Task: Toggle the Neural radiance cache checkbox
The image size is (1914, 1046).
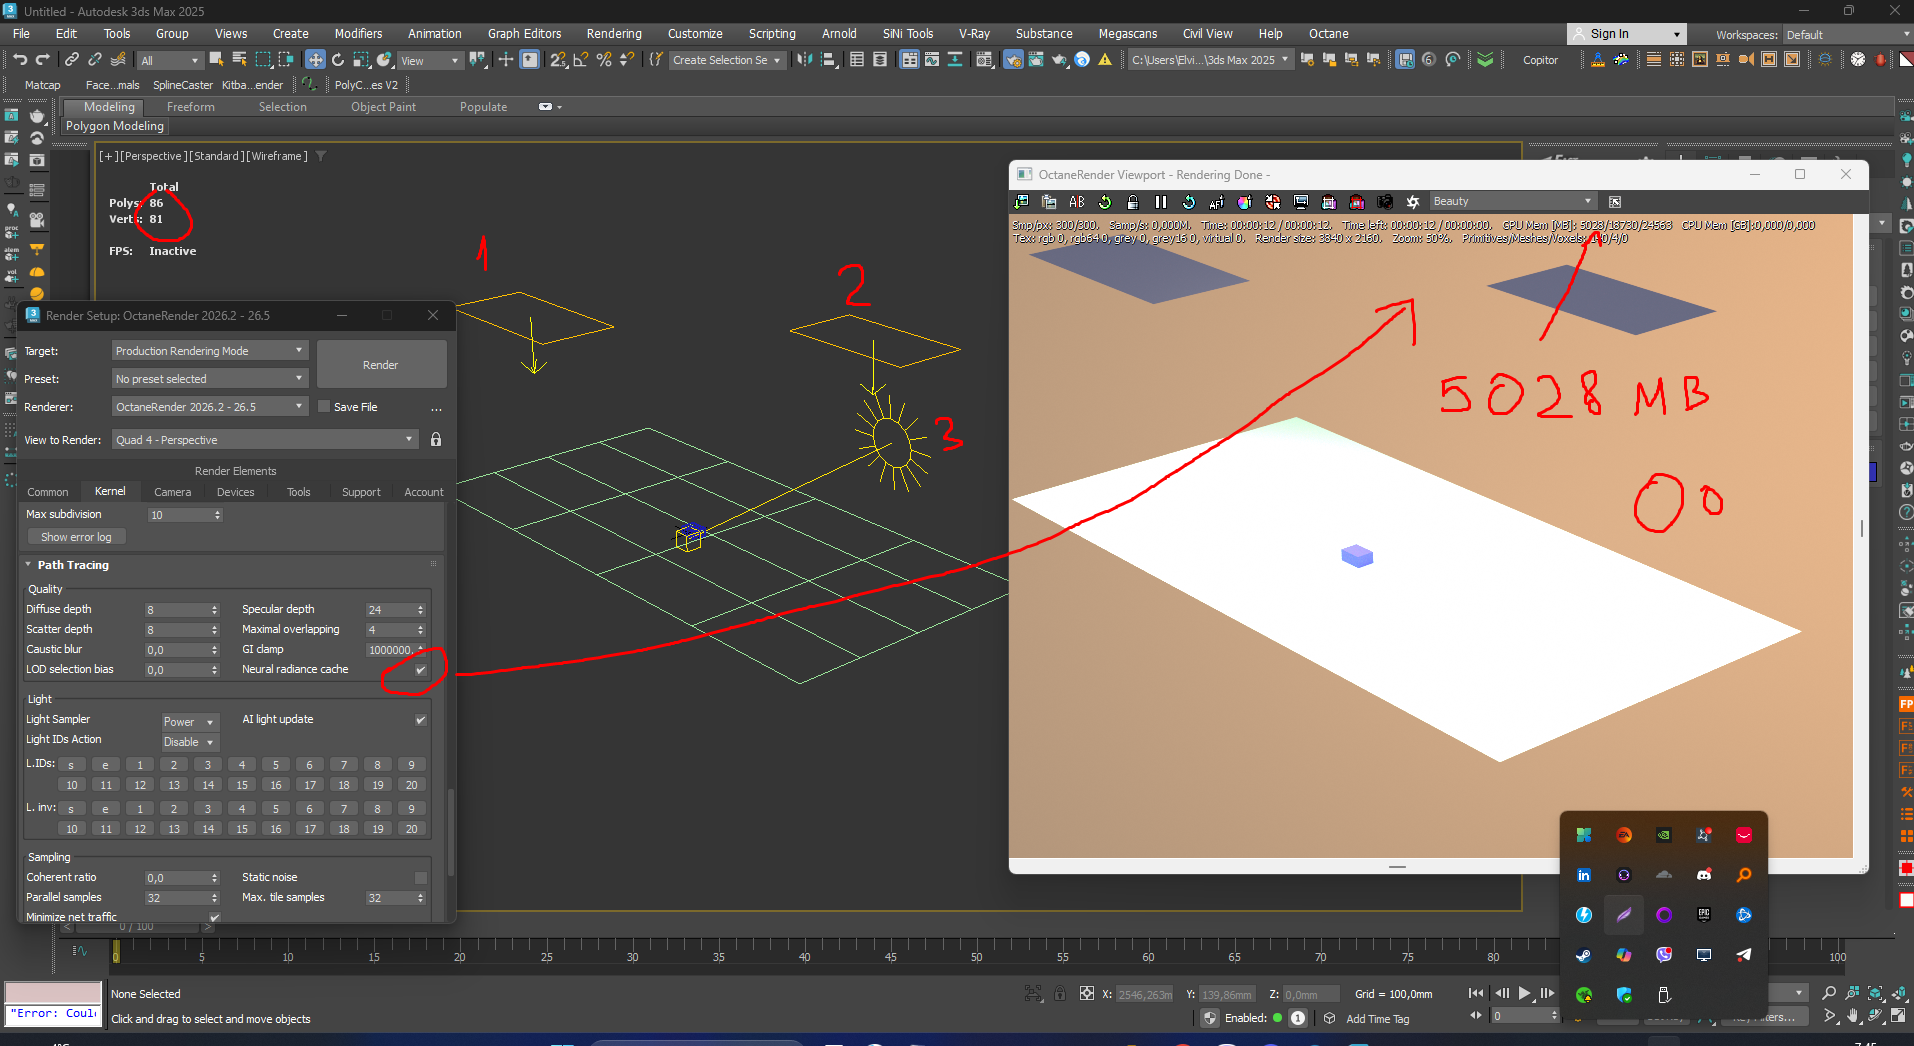Action: coord(421,670)
